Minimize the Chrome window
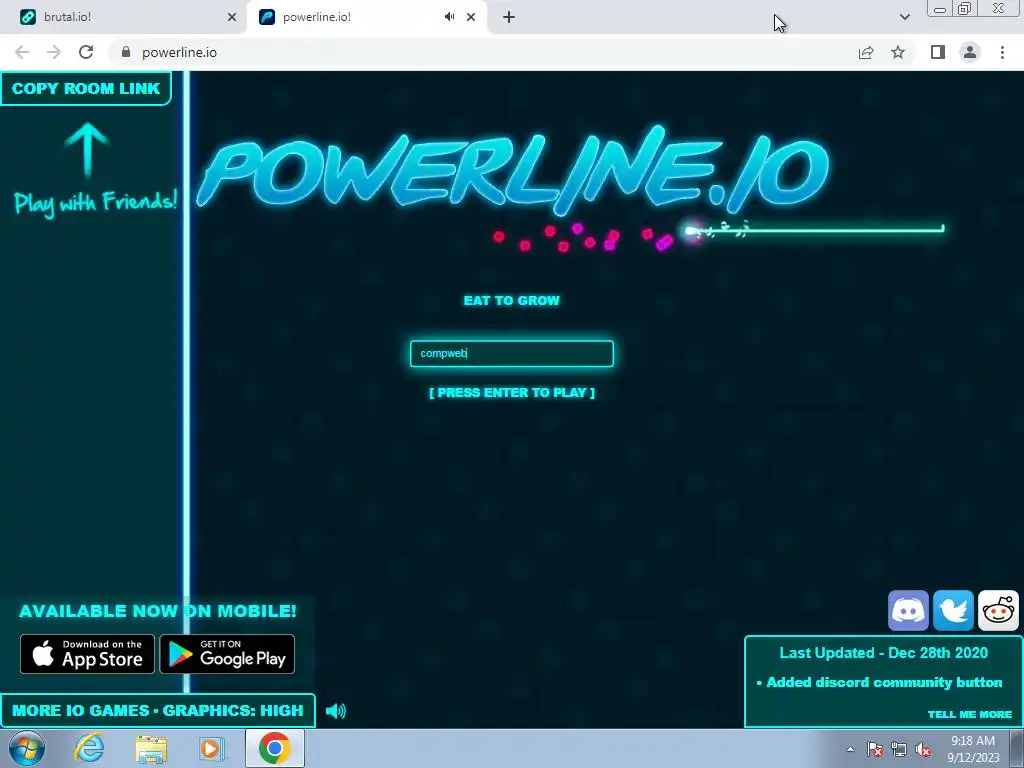 tap(940, 9)
